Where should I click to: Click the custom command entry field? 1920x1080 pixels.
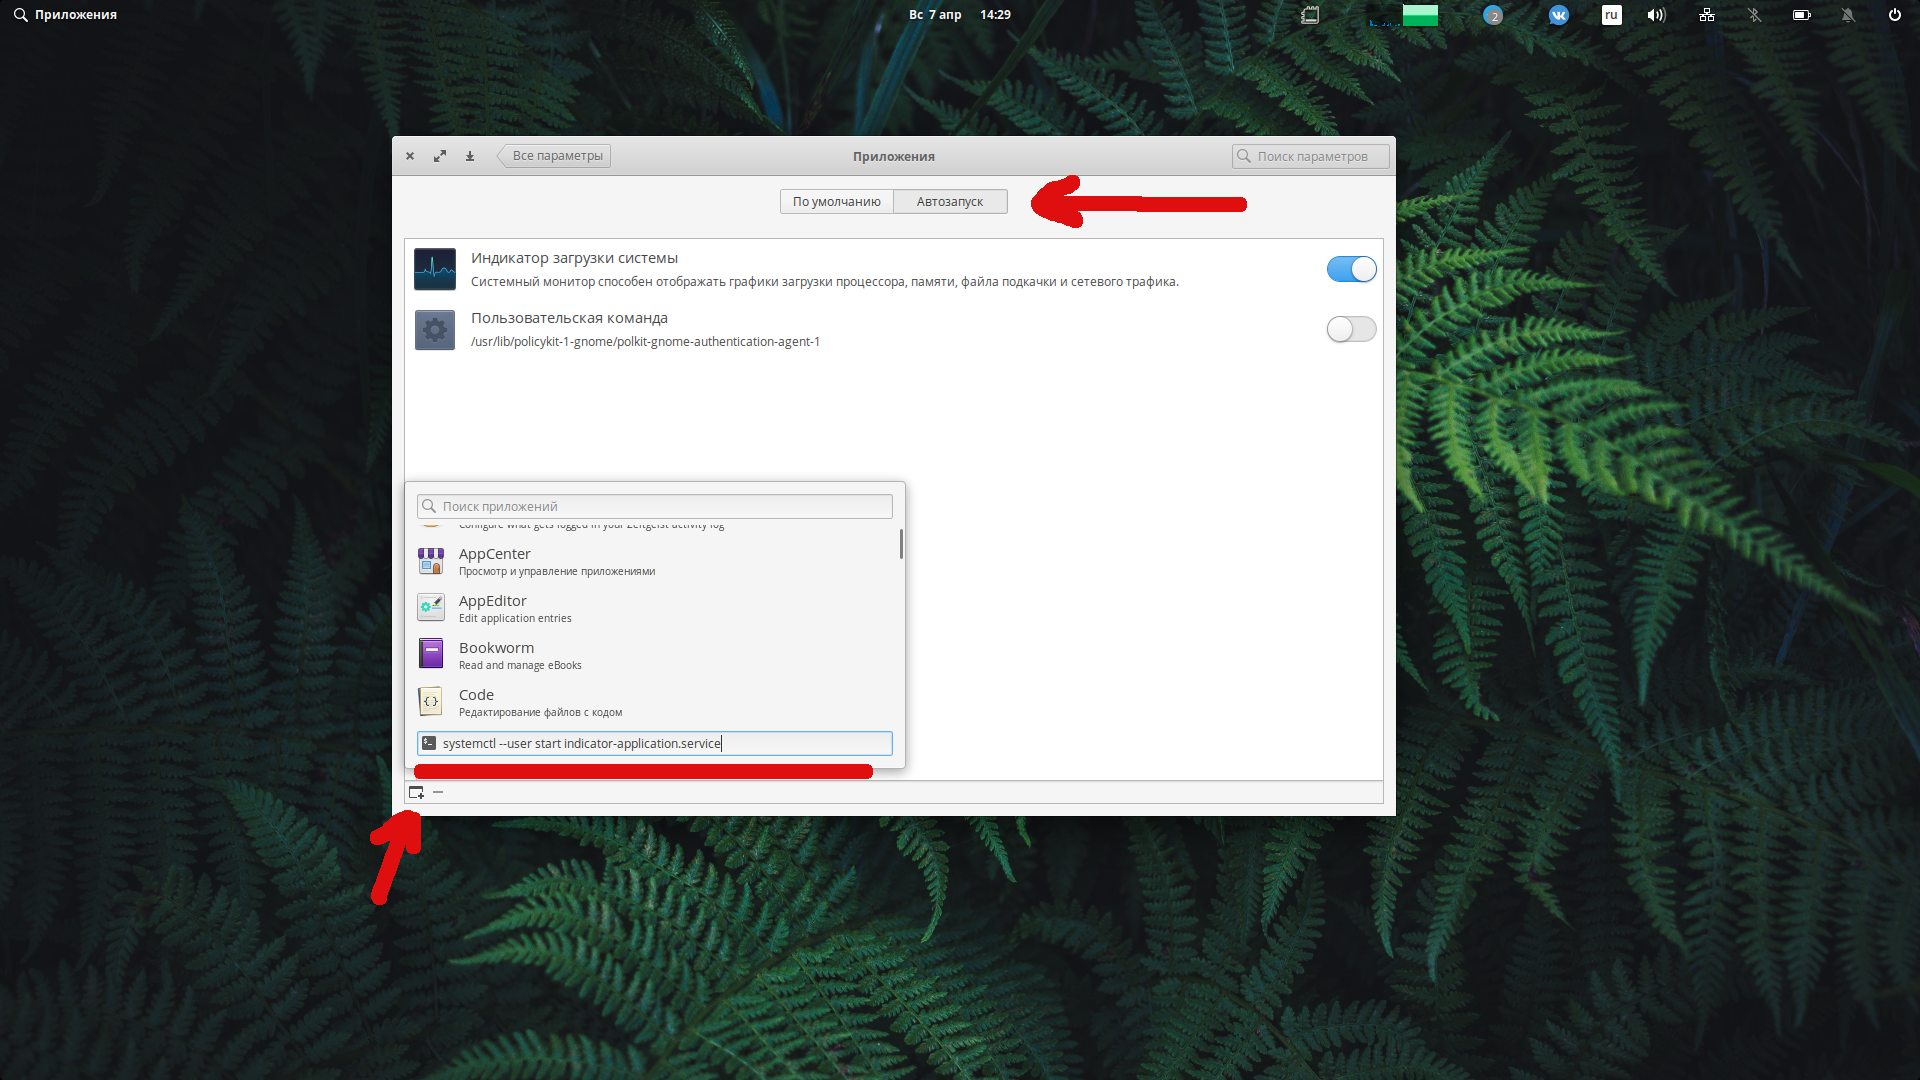pos(655,743)
